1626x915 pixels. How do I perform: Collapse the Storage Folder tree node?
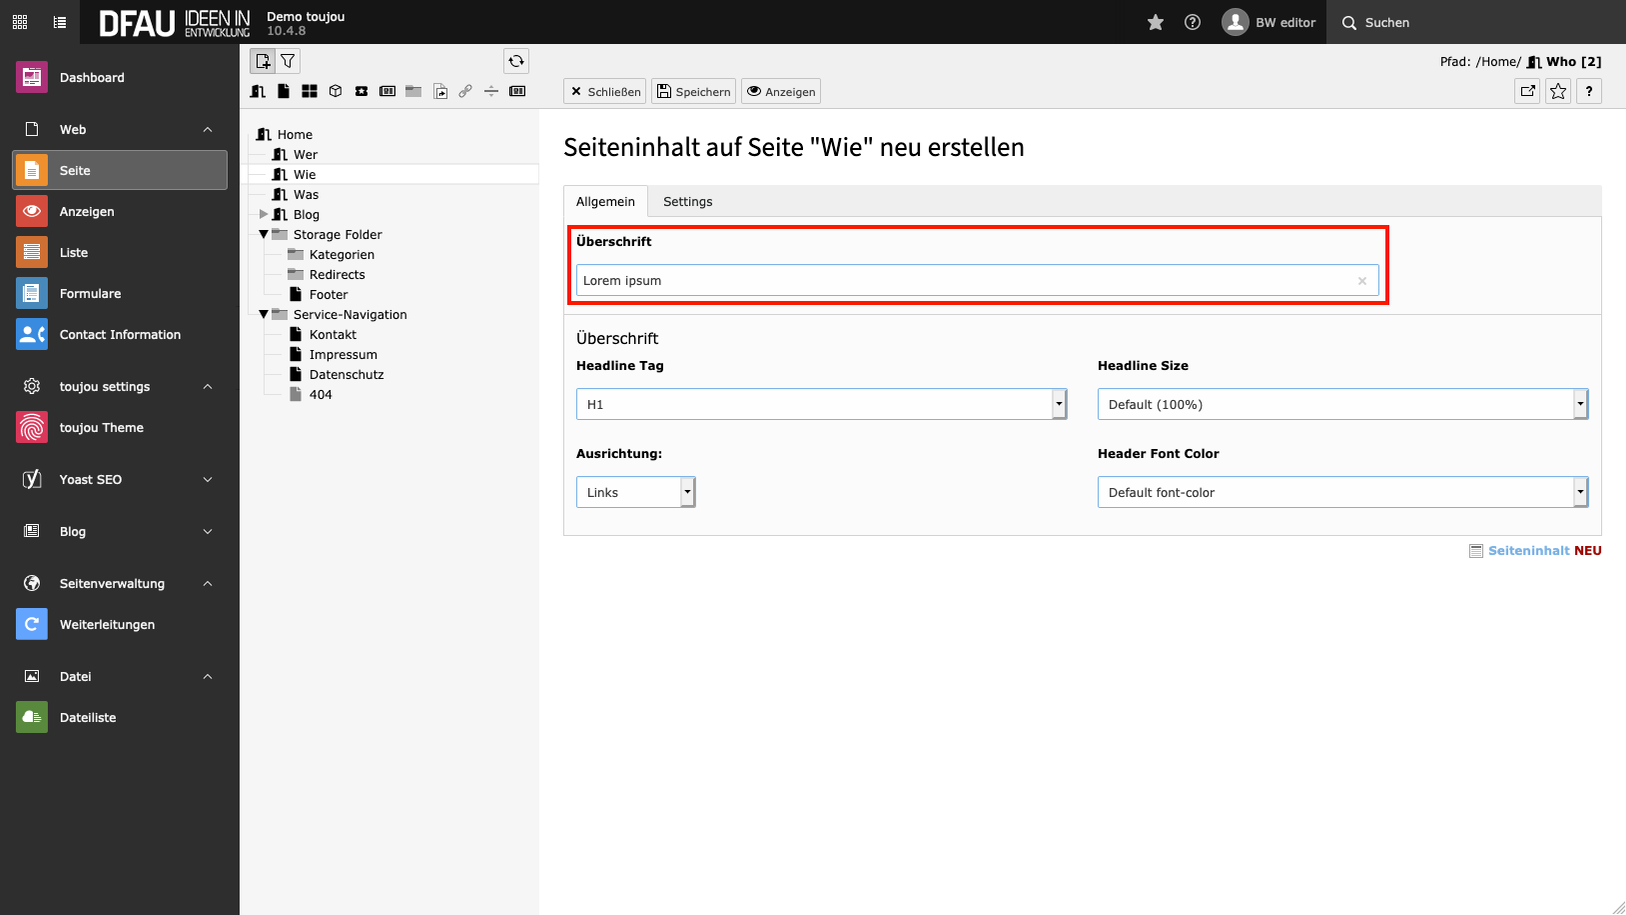point(264,234)
